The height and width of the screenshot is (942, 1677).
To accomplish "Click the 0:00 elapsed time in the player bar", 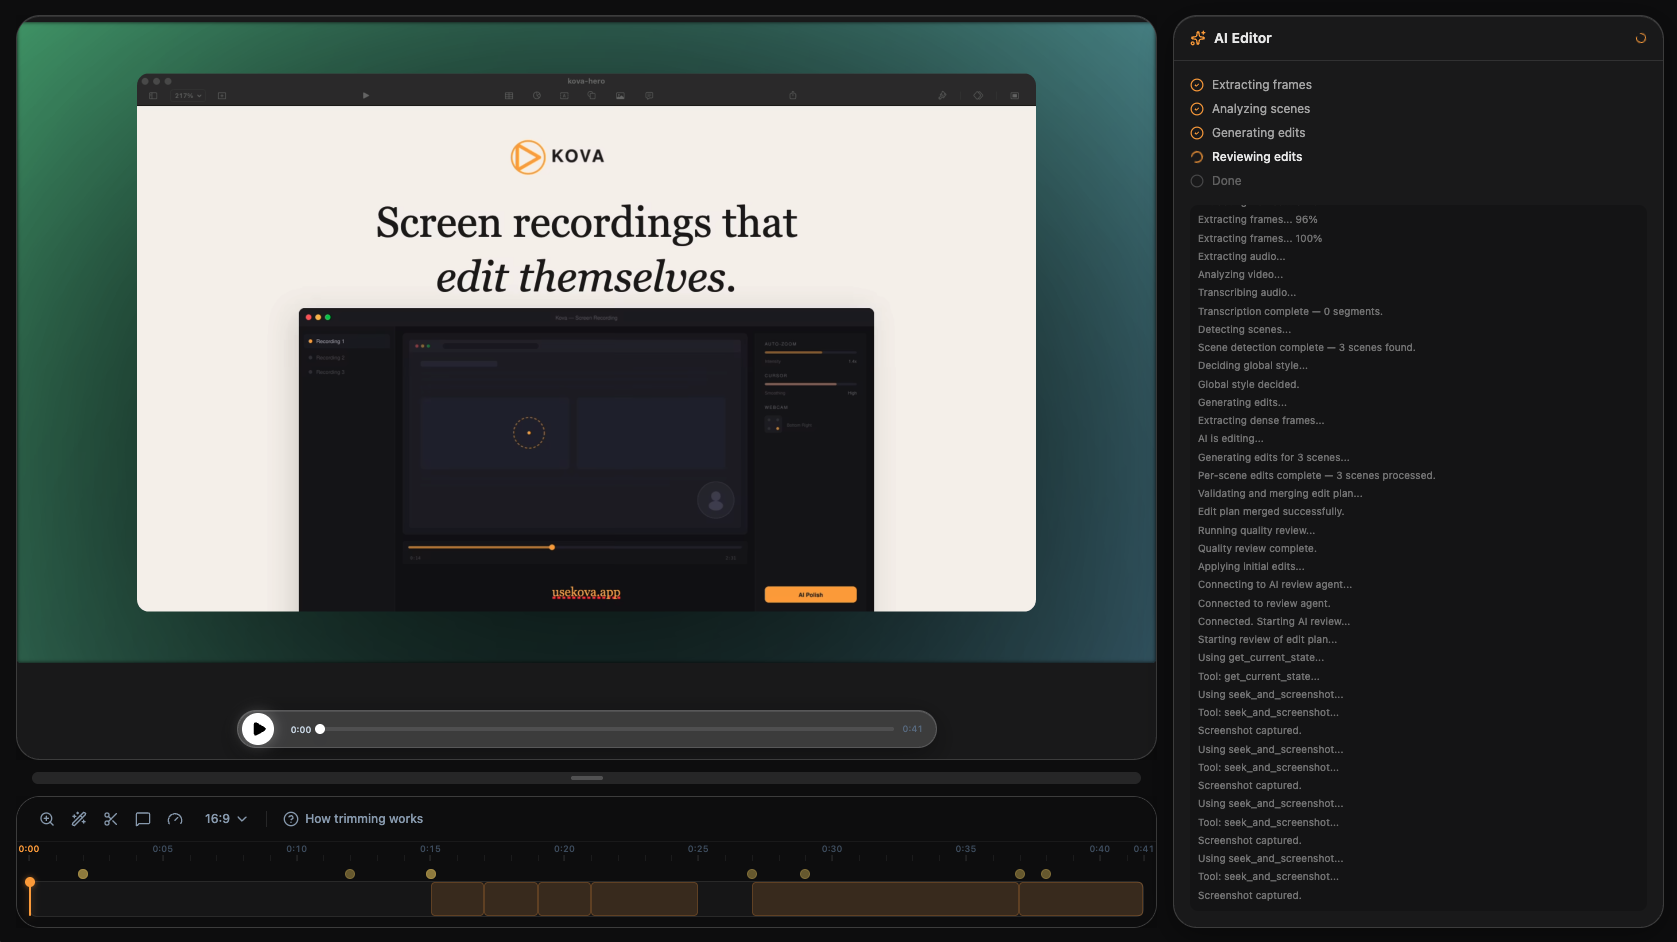I will point(300,730).
